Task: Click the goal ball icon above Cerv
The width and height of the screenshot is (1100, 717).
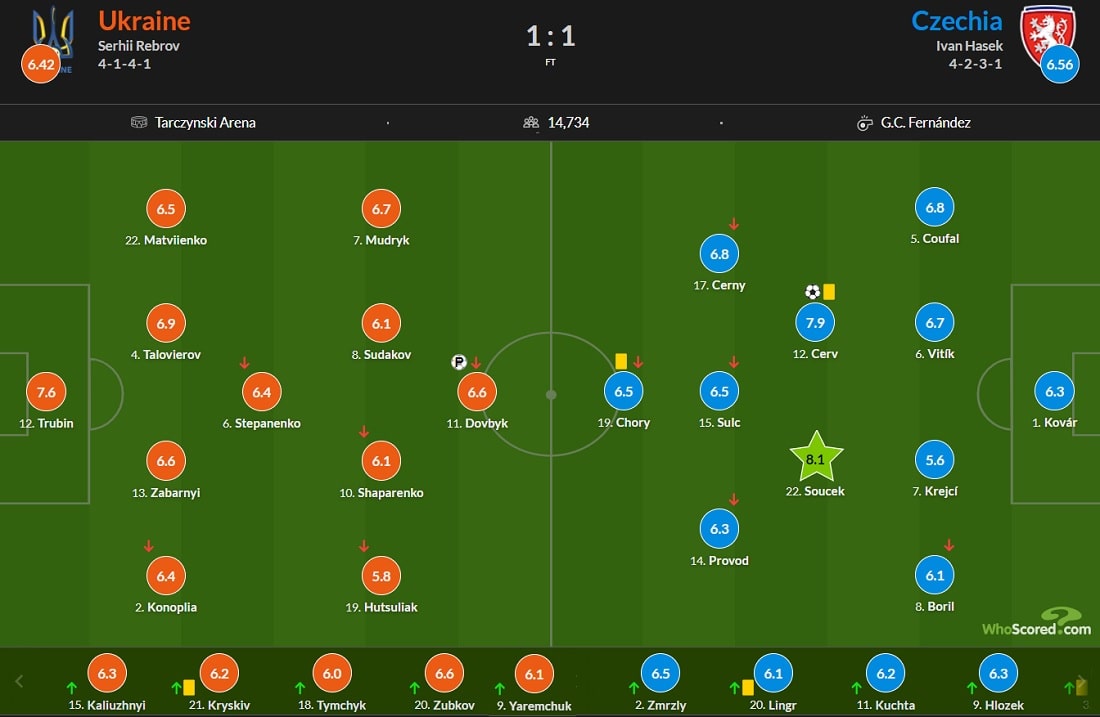Action: (812, 292)
